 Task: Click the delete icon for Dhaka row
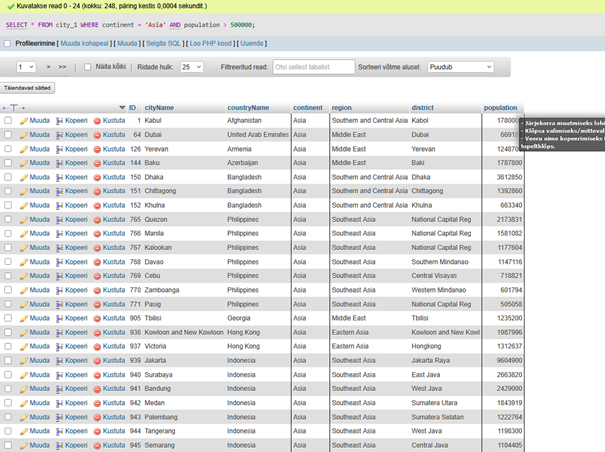pos(97,176)
